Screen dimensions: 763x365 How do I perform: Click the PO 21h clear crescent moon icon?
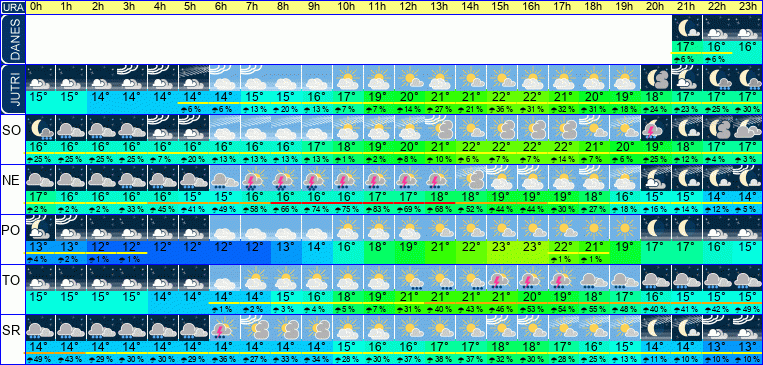pyautogui.click(x=686, y=228)
